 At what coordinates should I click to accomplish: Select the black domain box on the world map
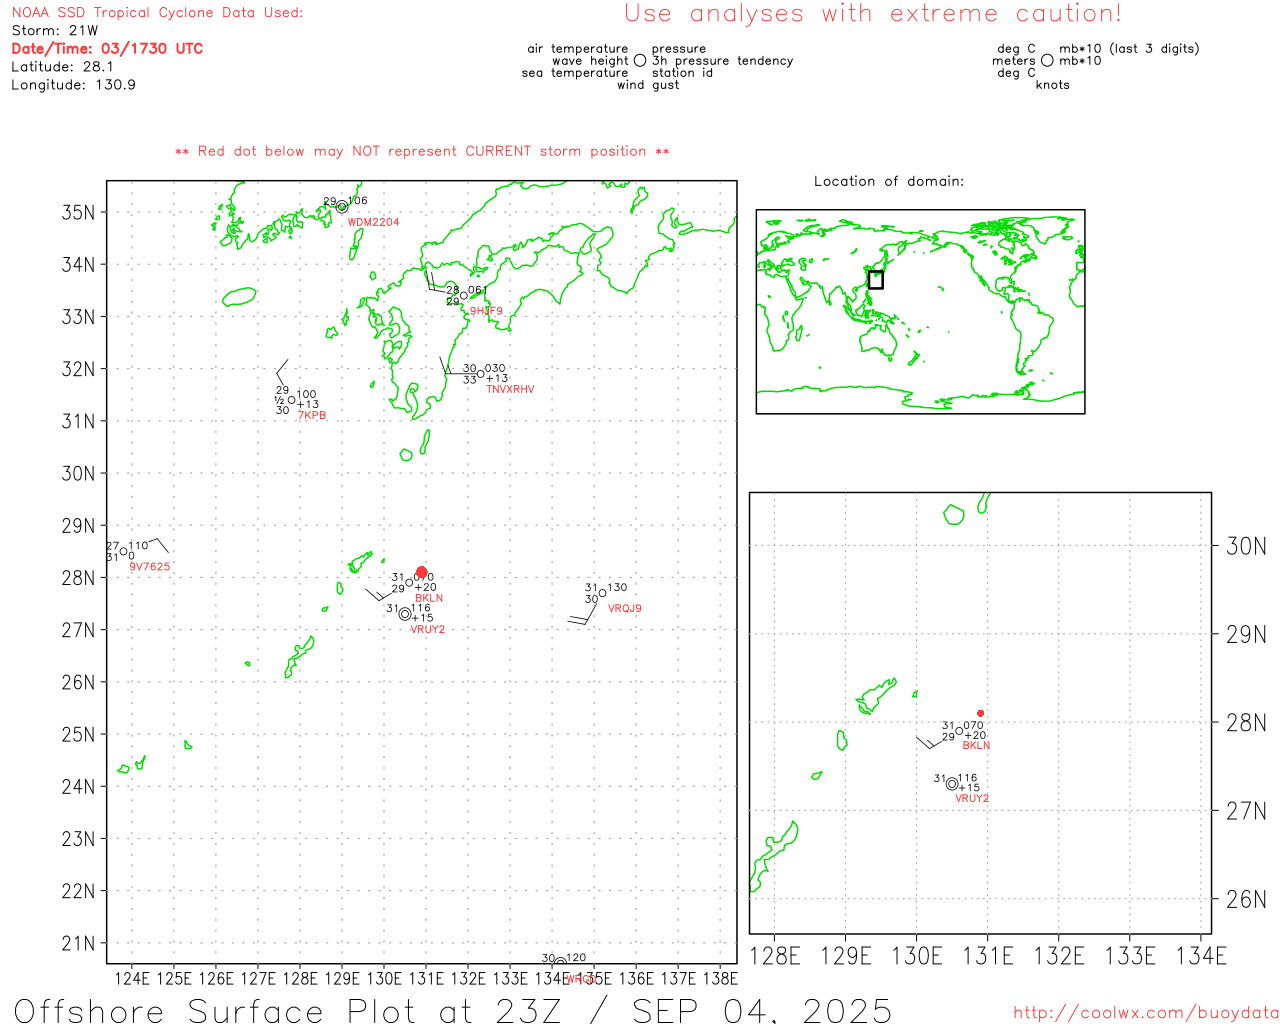click(x=875, y=280)
